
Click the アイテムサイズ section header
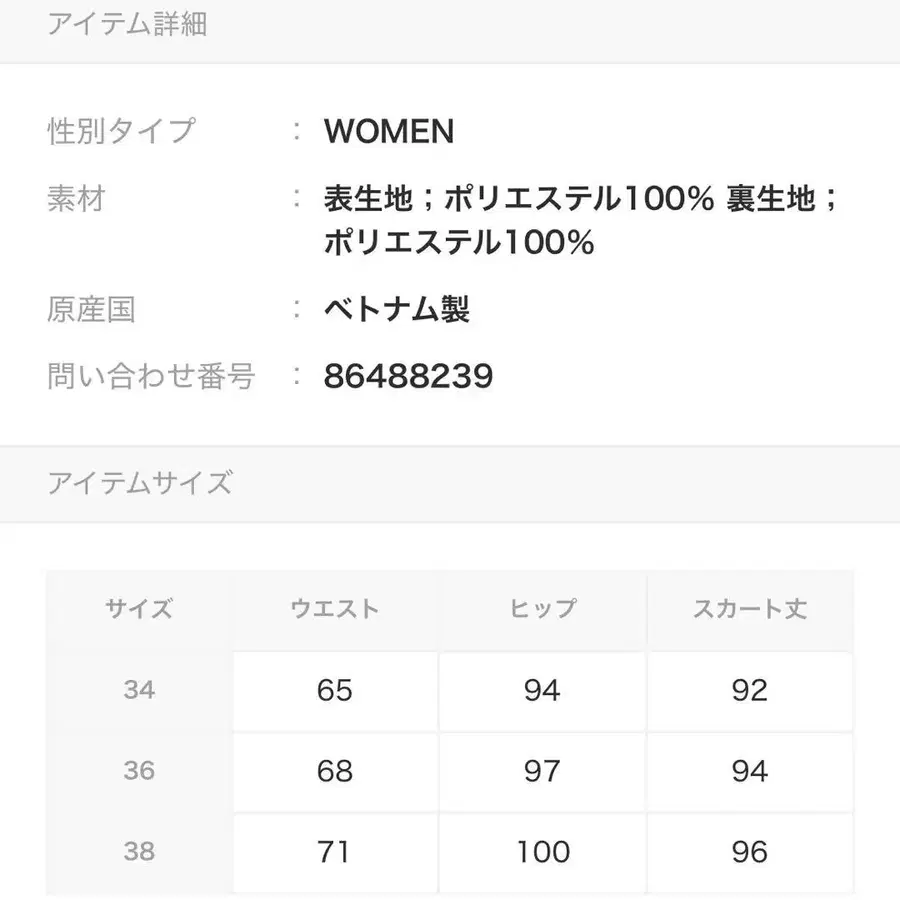[x=140, y=484]
